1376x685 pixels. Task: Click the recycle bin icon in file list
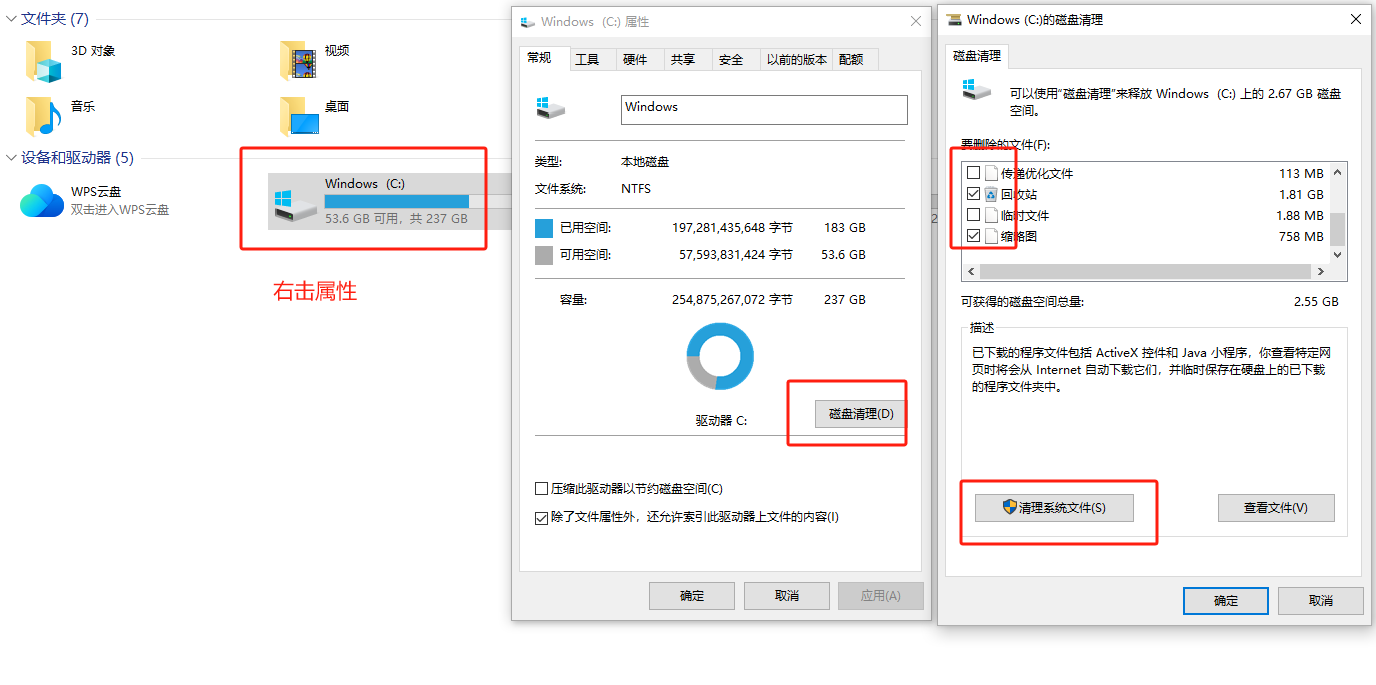point(991,194)
